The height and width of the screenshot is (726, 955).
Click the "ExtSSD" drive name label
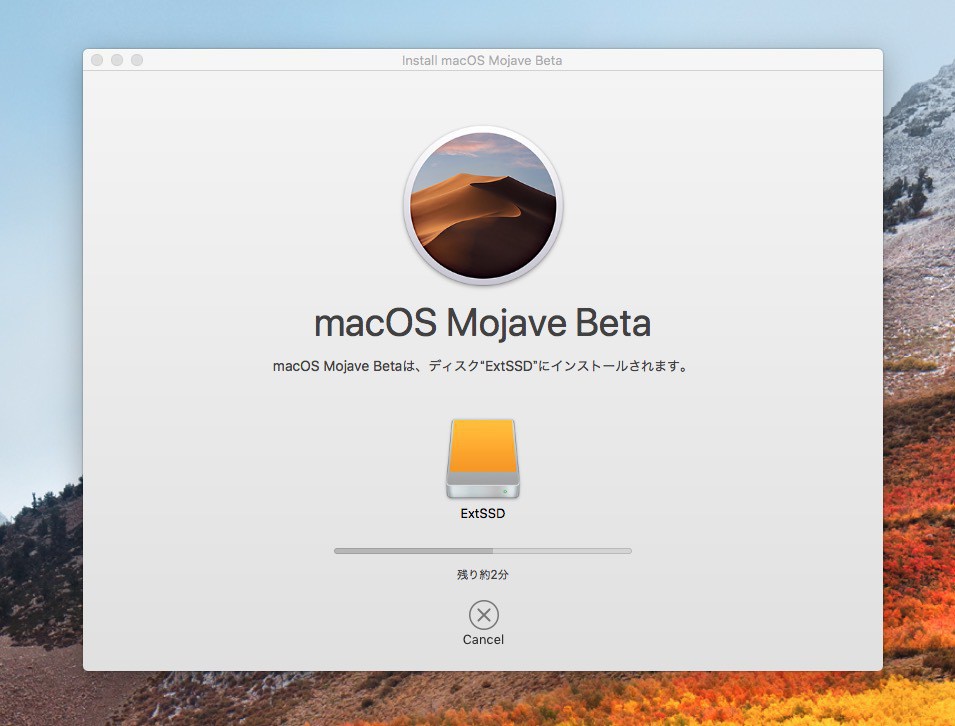483,513
